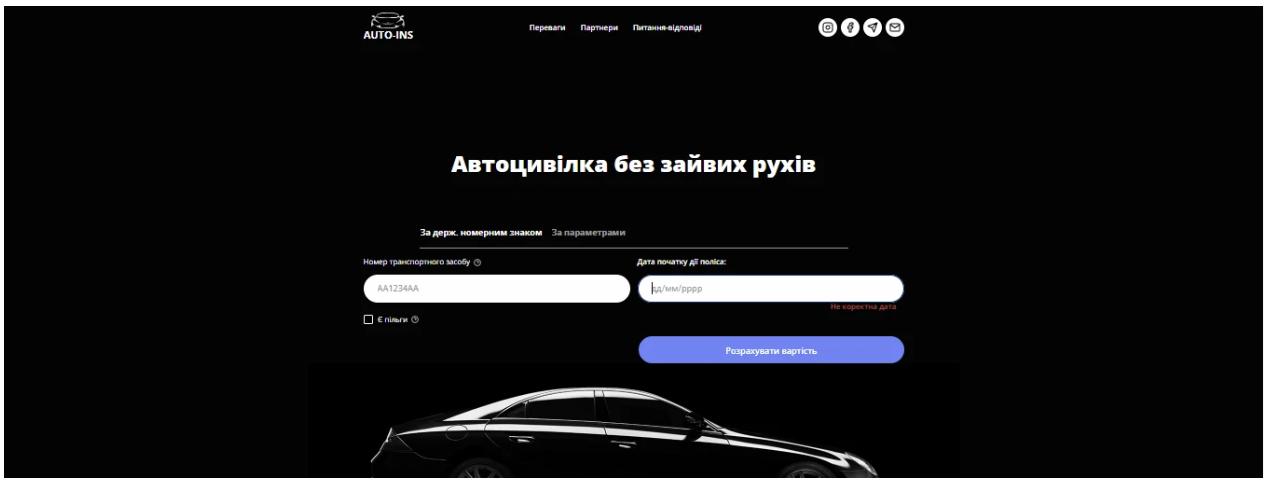The width and height of the screenshot is (1267, 484).
Task: Show help icon beside Є пільги
Action: coord(415,320)
